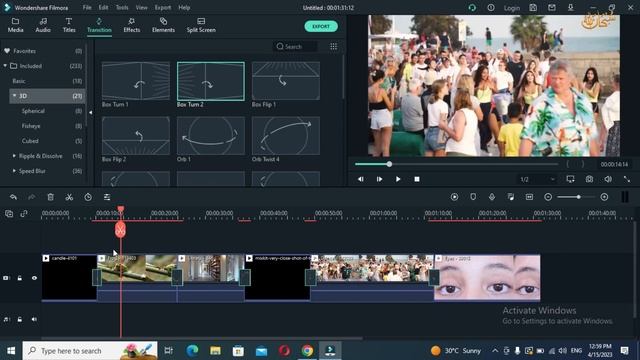Image resolution: width=640 pixels, height=360 pixels.
Task: Open the Help menu
Action: (184, 7)
